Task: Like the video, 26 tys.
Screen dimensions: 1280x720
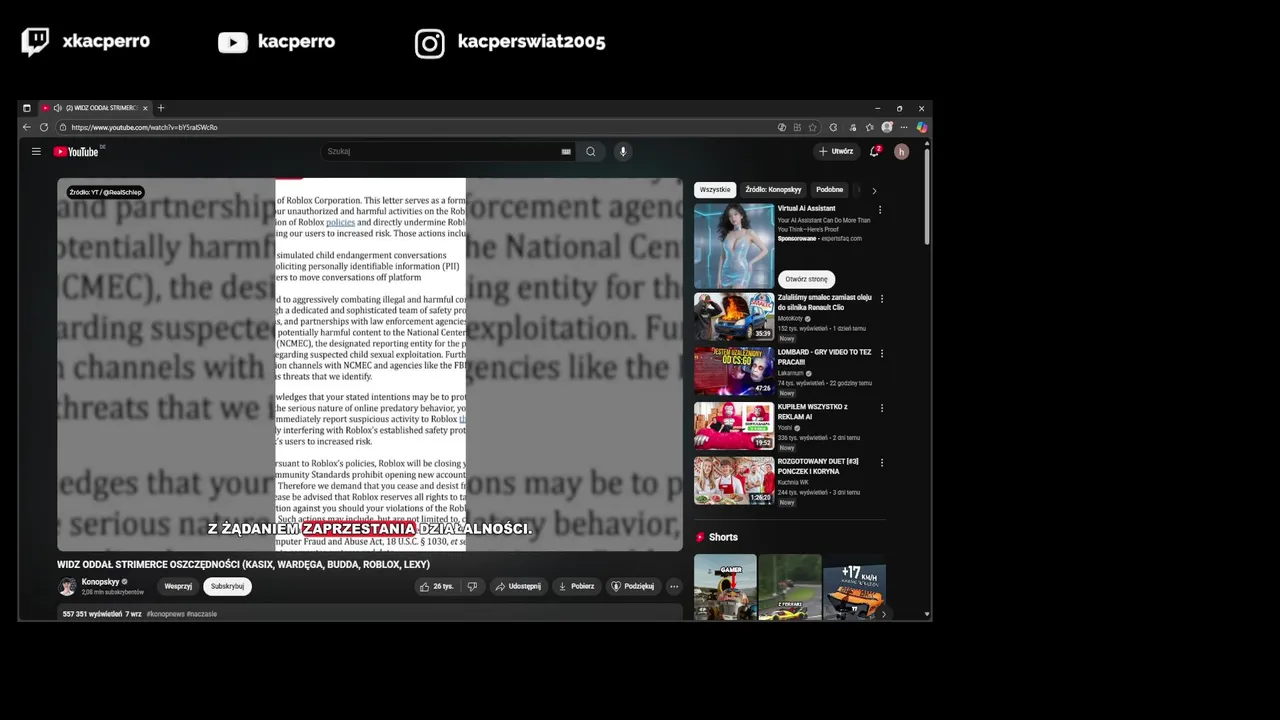Action: [437, 586]
